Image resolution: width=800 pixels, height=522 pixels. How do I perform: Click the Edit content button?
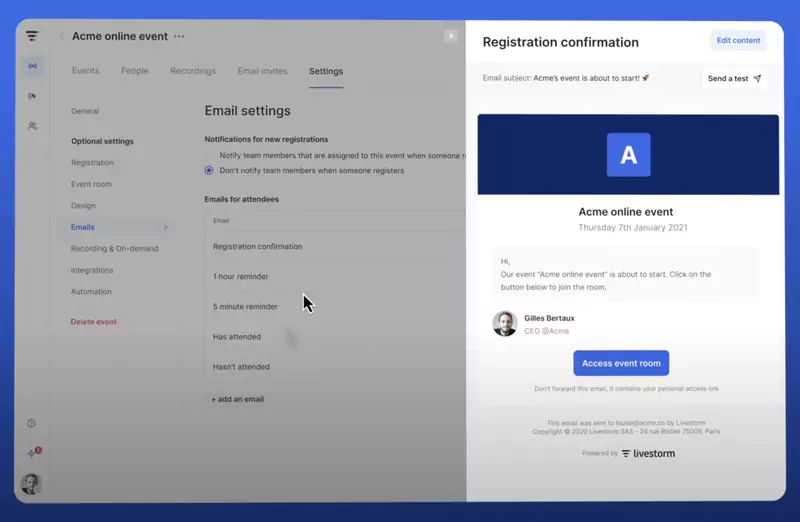pos(738,40)
